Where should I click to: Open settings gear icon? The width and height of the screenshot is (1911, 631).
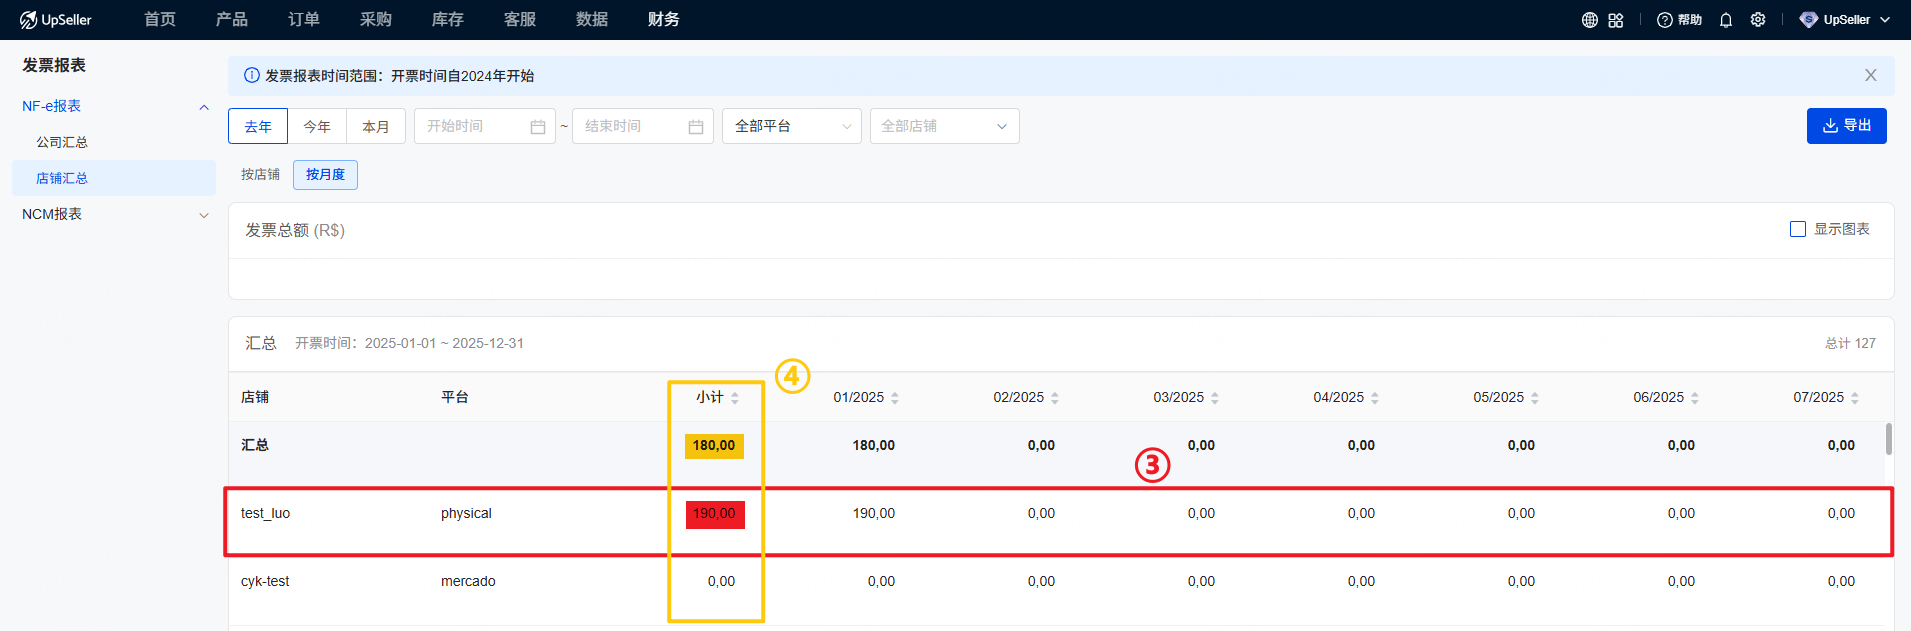(x=1758, y=20)
